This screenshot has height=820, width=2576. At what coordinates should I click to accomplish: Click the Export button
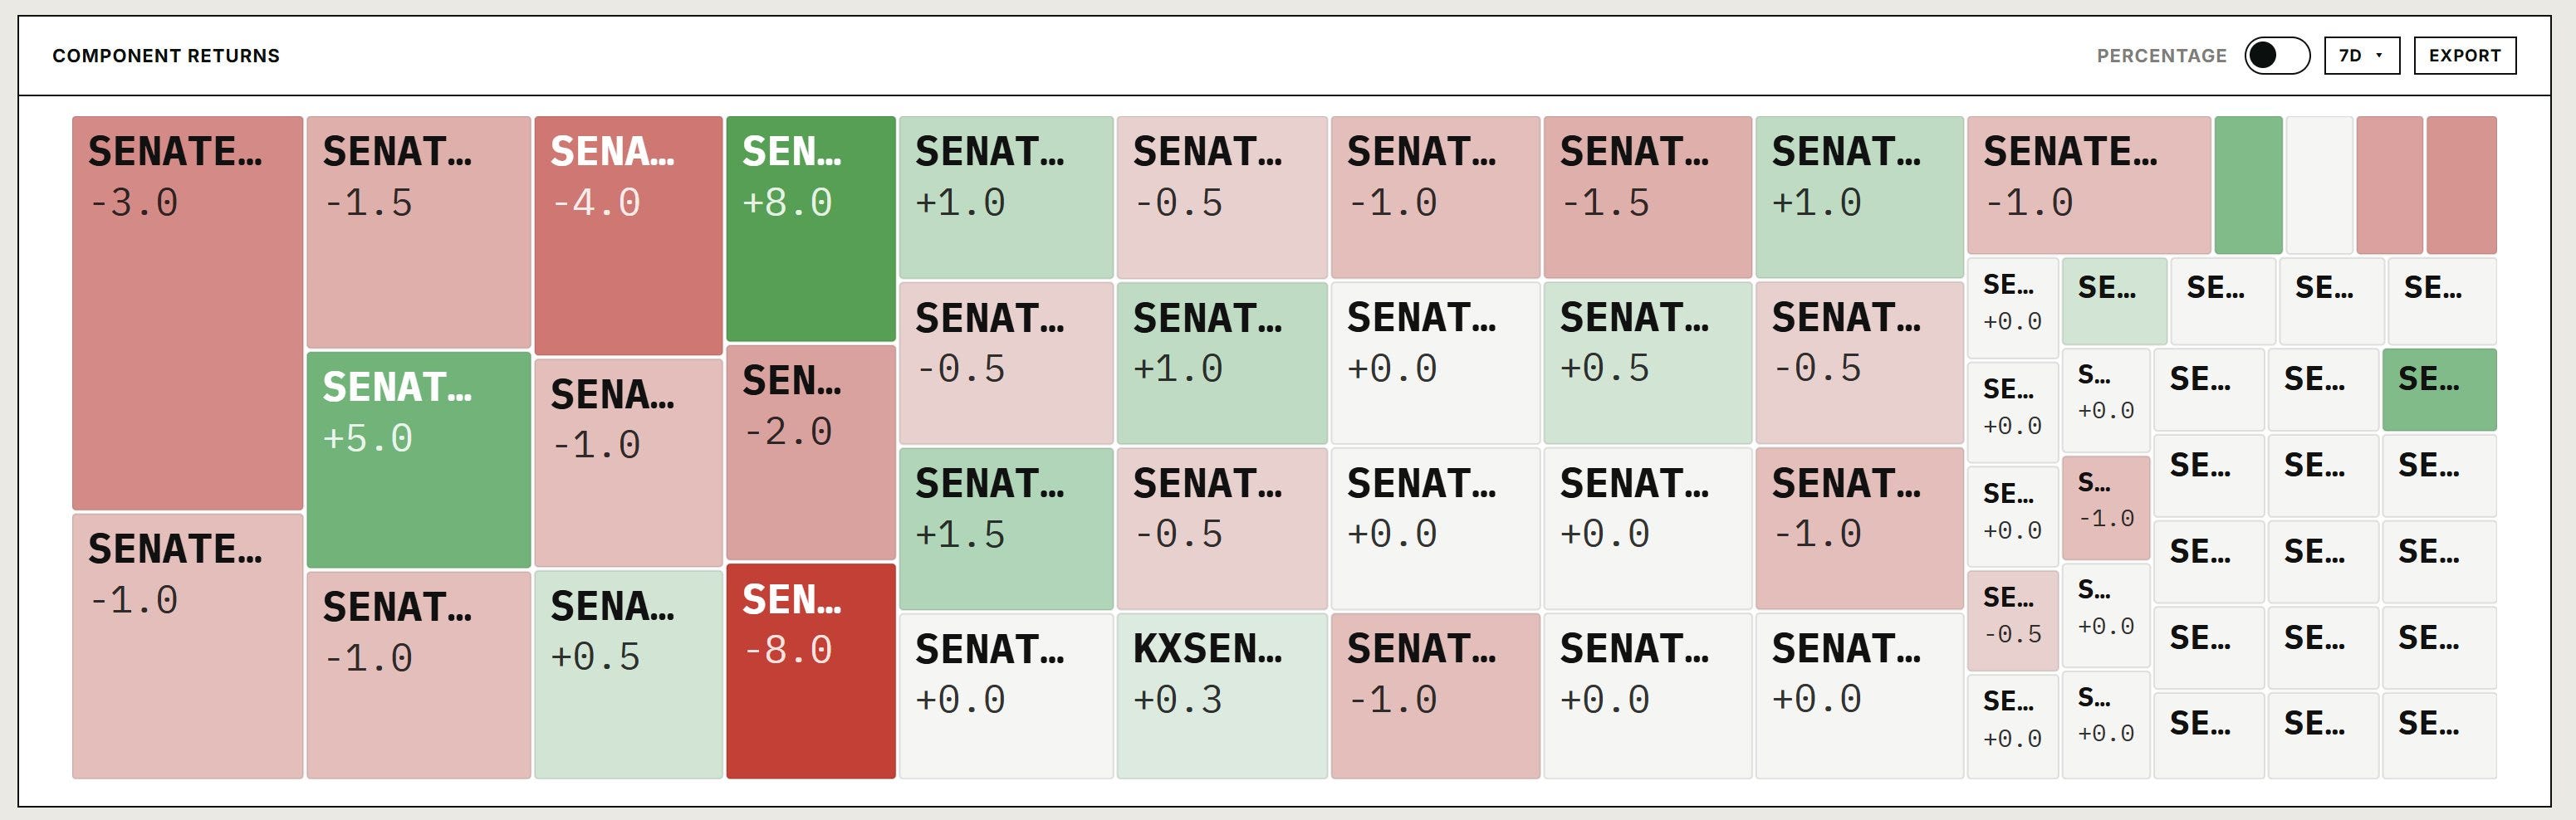(2465, 56)
